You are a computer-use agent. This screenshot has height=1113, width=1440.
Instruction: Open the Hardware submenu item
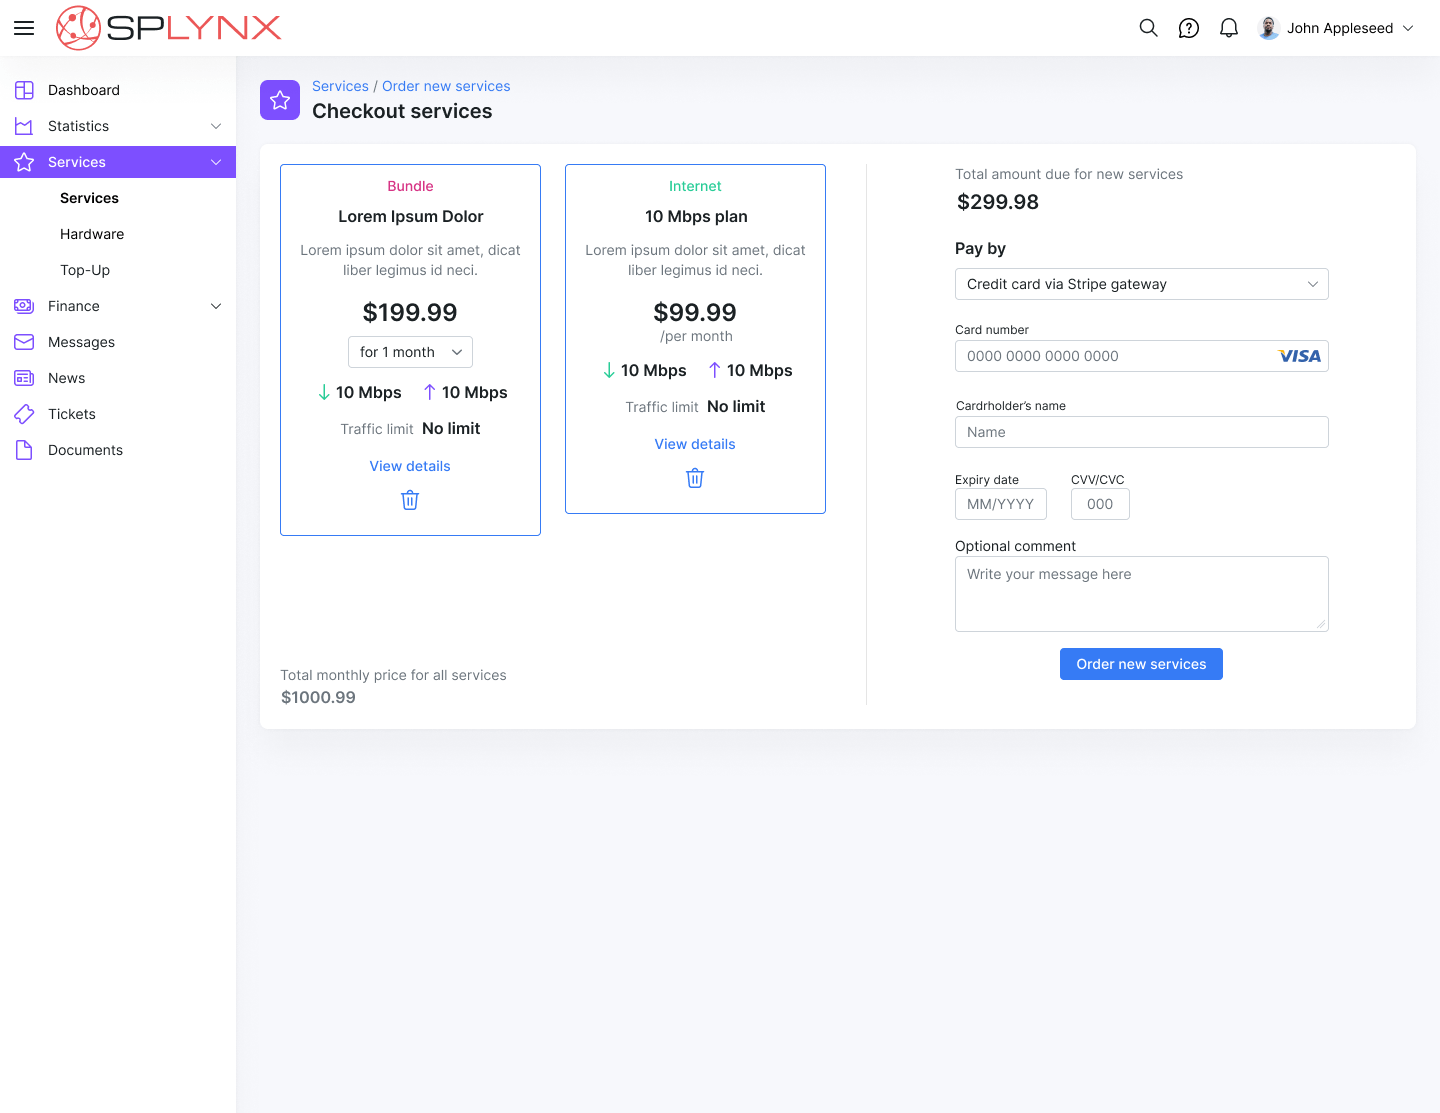[x=92, y=234]
